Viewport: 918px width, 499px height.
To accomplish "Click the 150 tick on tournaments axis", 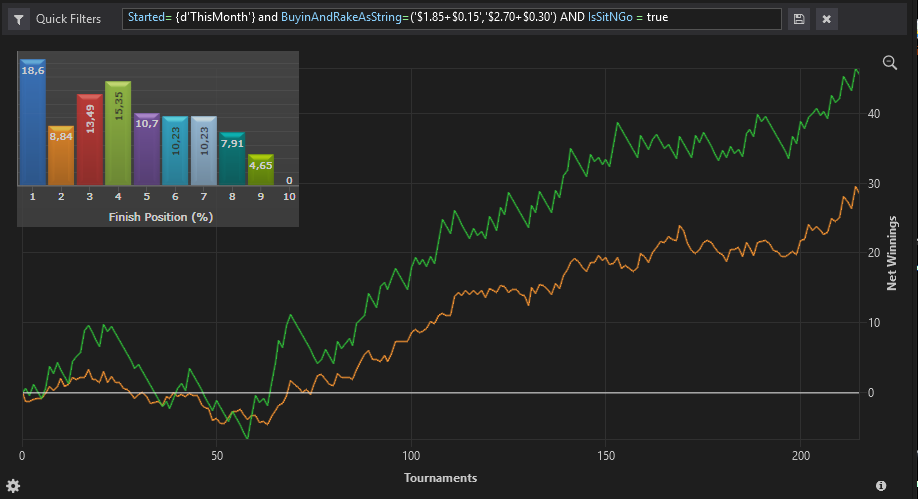I will [x=606, y=456].
